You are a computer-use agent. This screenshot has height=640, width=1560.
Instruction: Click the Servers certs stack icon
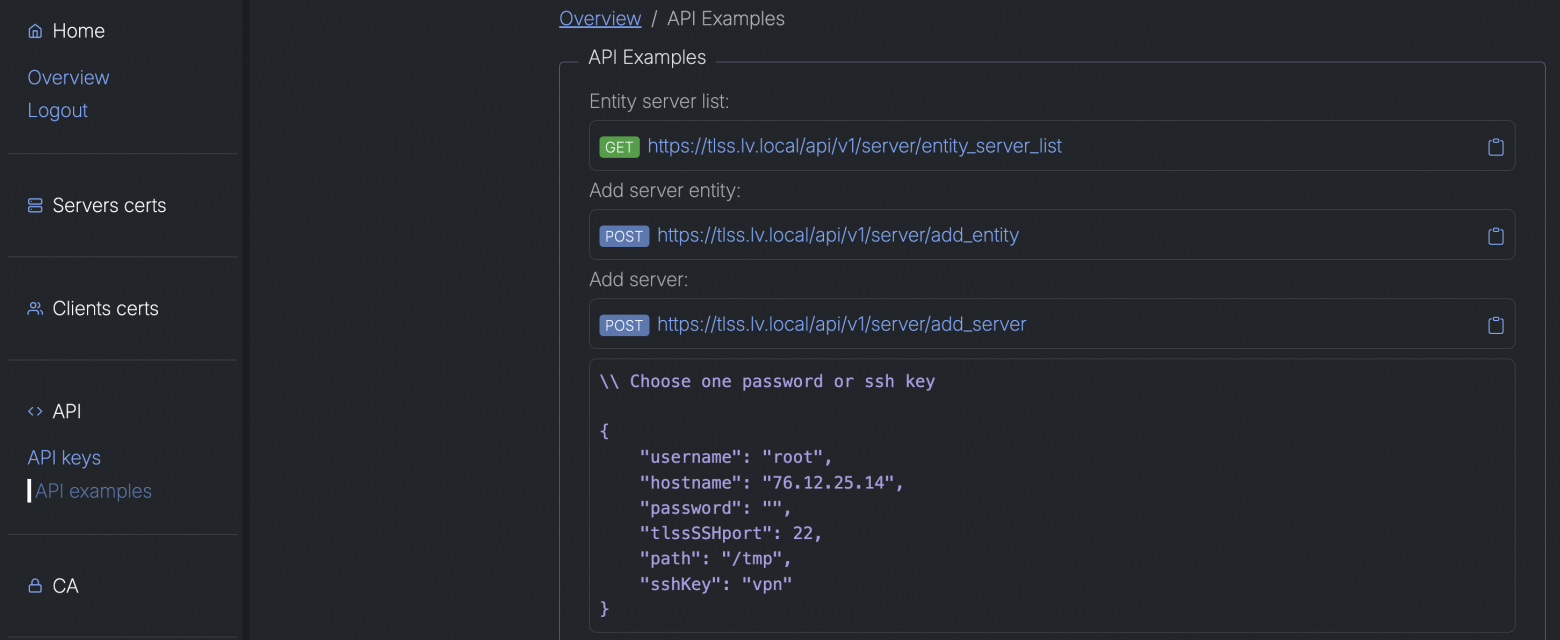[x=35, y=205]
